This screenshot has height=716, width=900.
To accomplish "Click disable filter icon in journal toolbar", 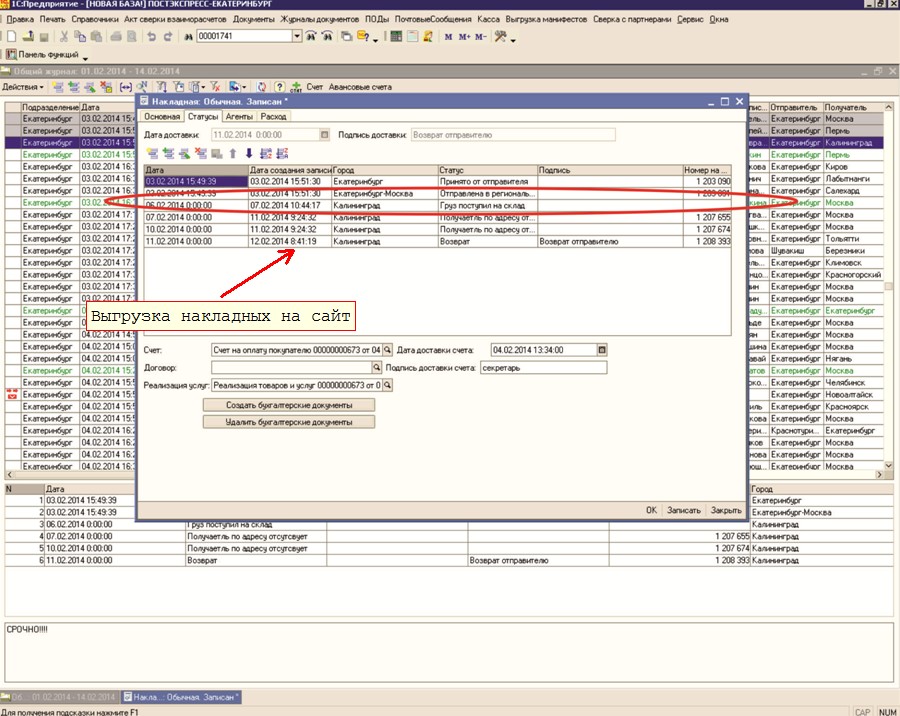I will pyautogui.click(x=215, y=87).
